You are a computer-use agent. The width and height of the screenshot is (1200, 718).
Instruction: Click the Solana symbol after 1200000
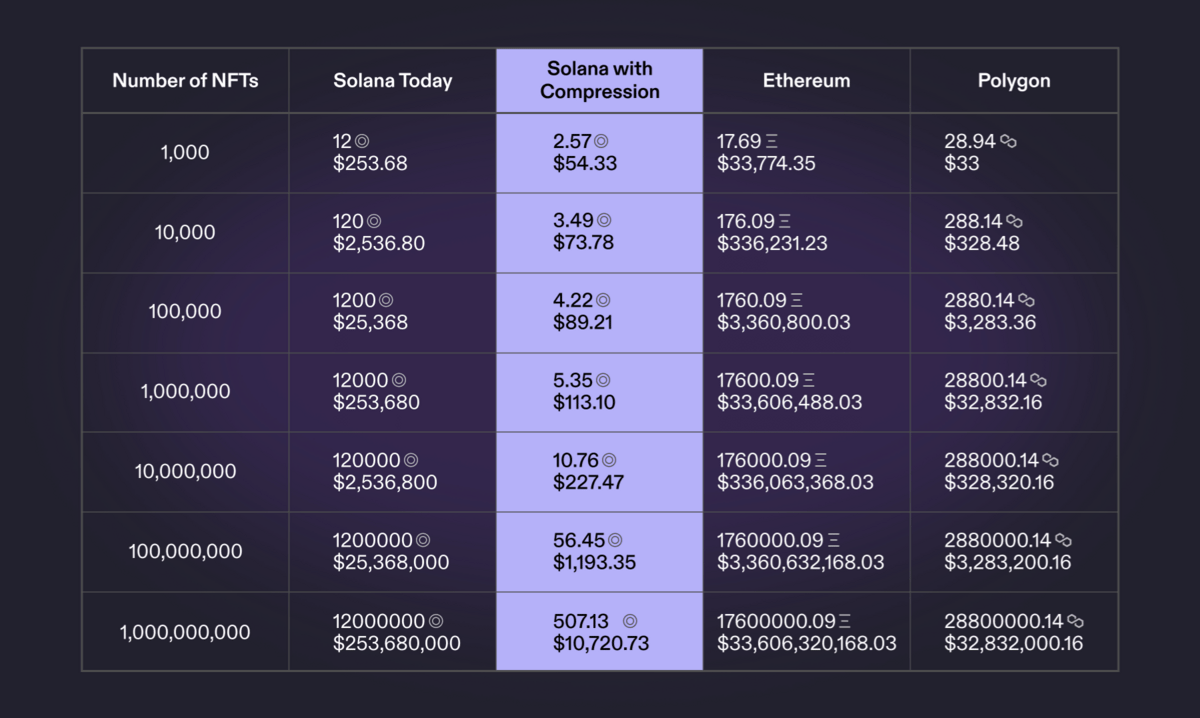click(x=423, y=540)
